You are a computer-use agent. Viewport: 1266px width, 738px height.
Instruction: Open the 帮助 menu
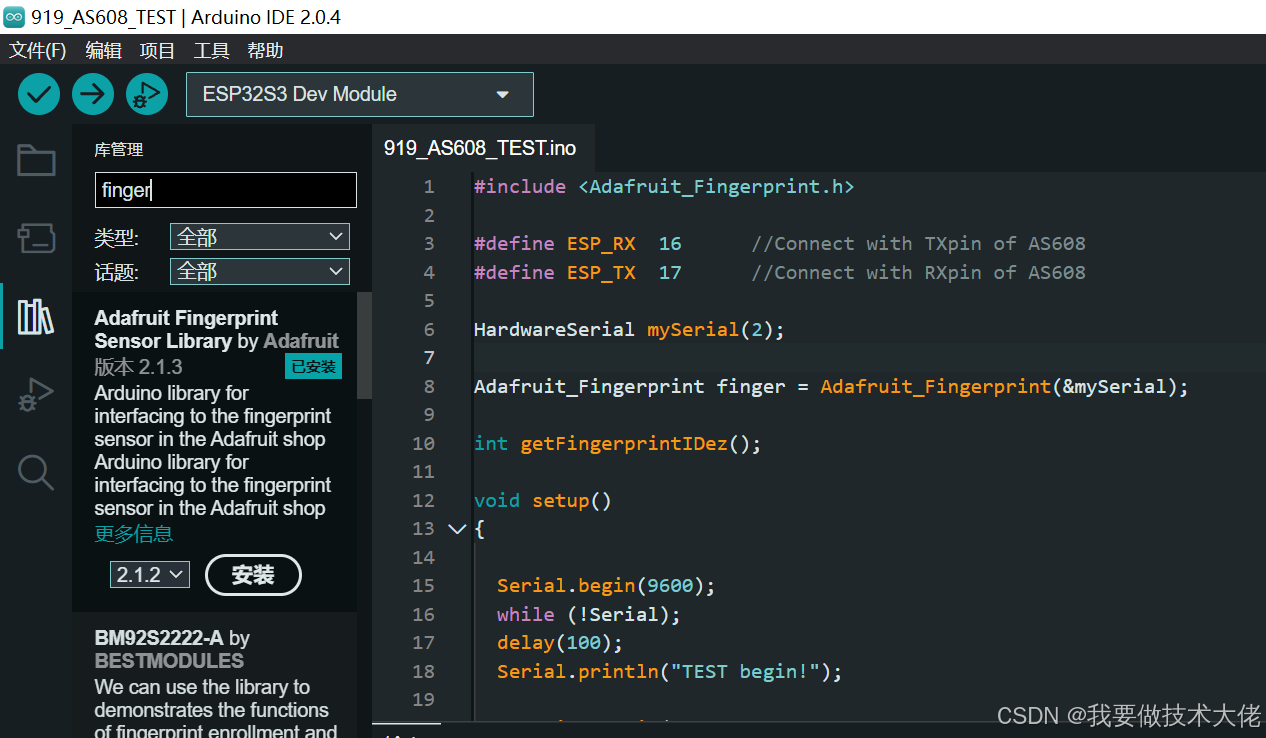tap(265, 50)
